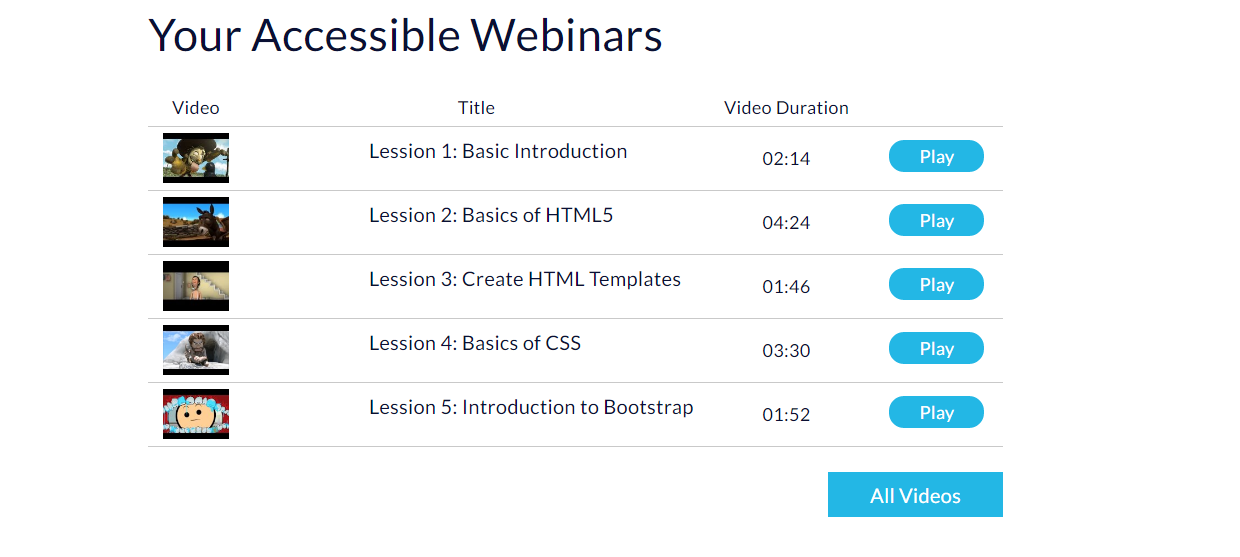
Task: Select the Lession 4: Basics of CSS title
Action: 475,343
